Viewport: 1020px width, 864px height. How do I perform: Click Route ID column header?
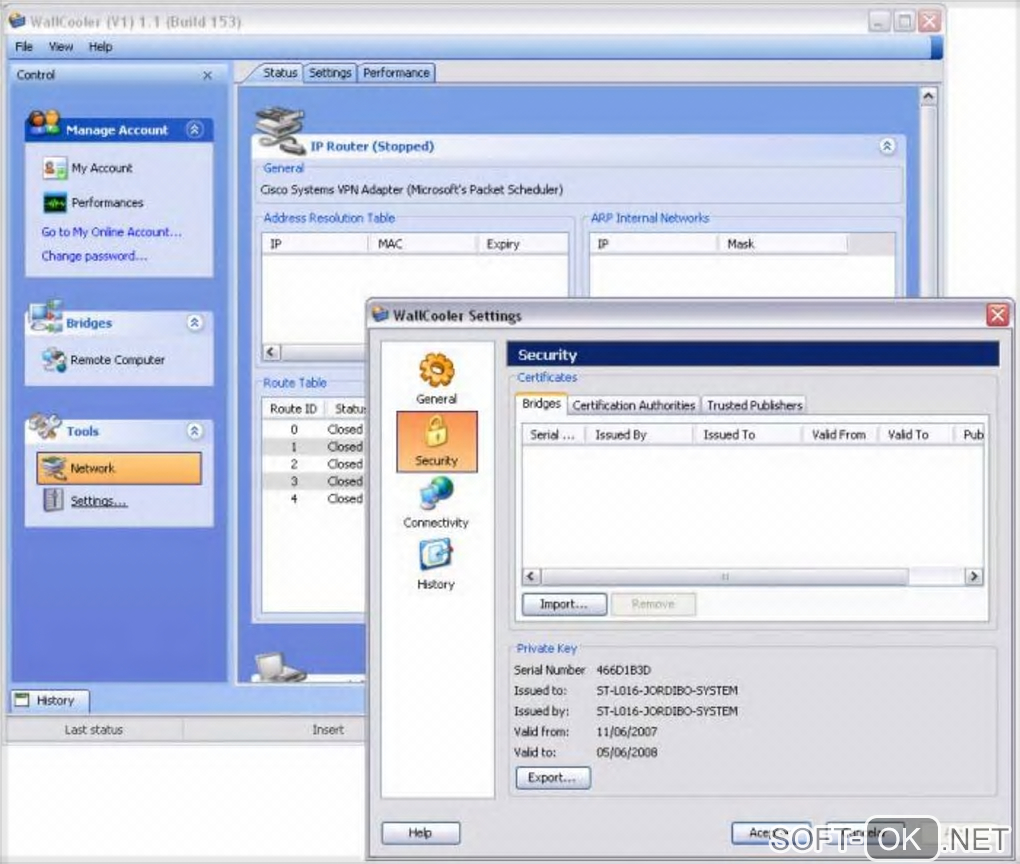tap(293, 409)
